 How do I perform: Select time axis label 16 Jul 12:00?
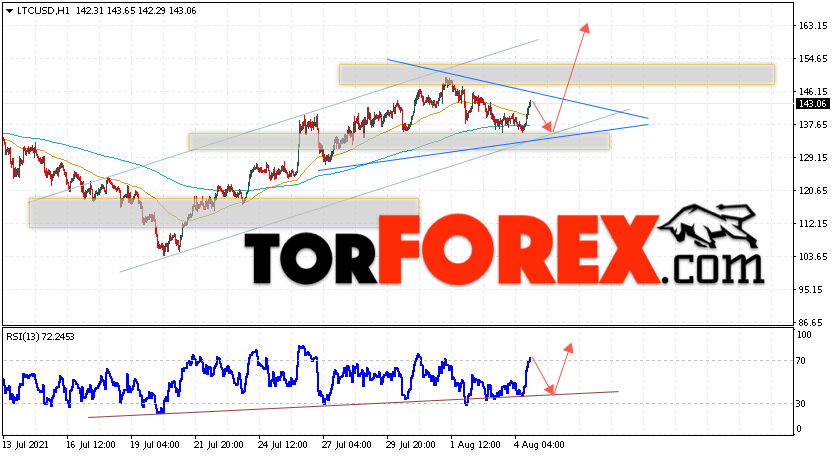coord(91,444)
